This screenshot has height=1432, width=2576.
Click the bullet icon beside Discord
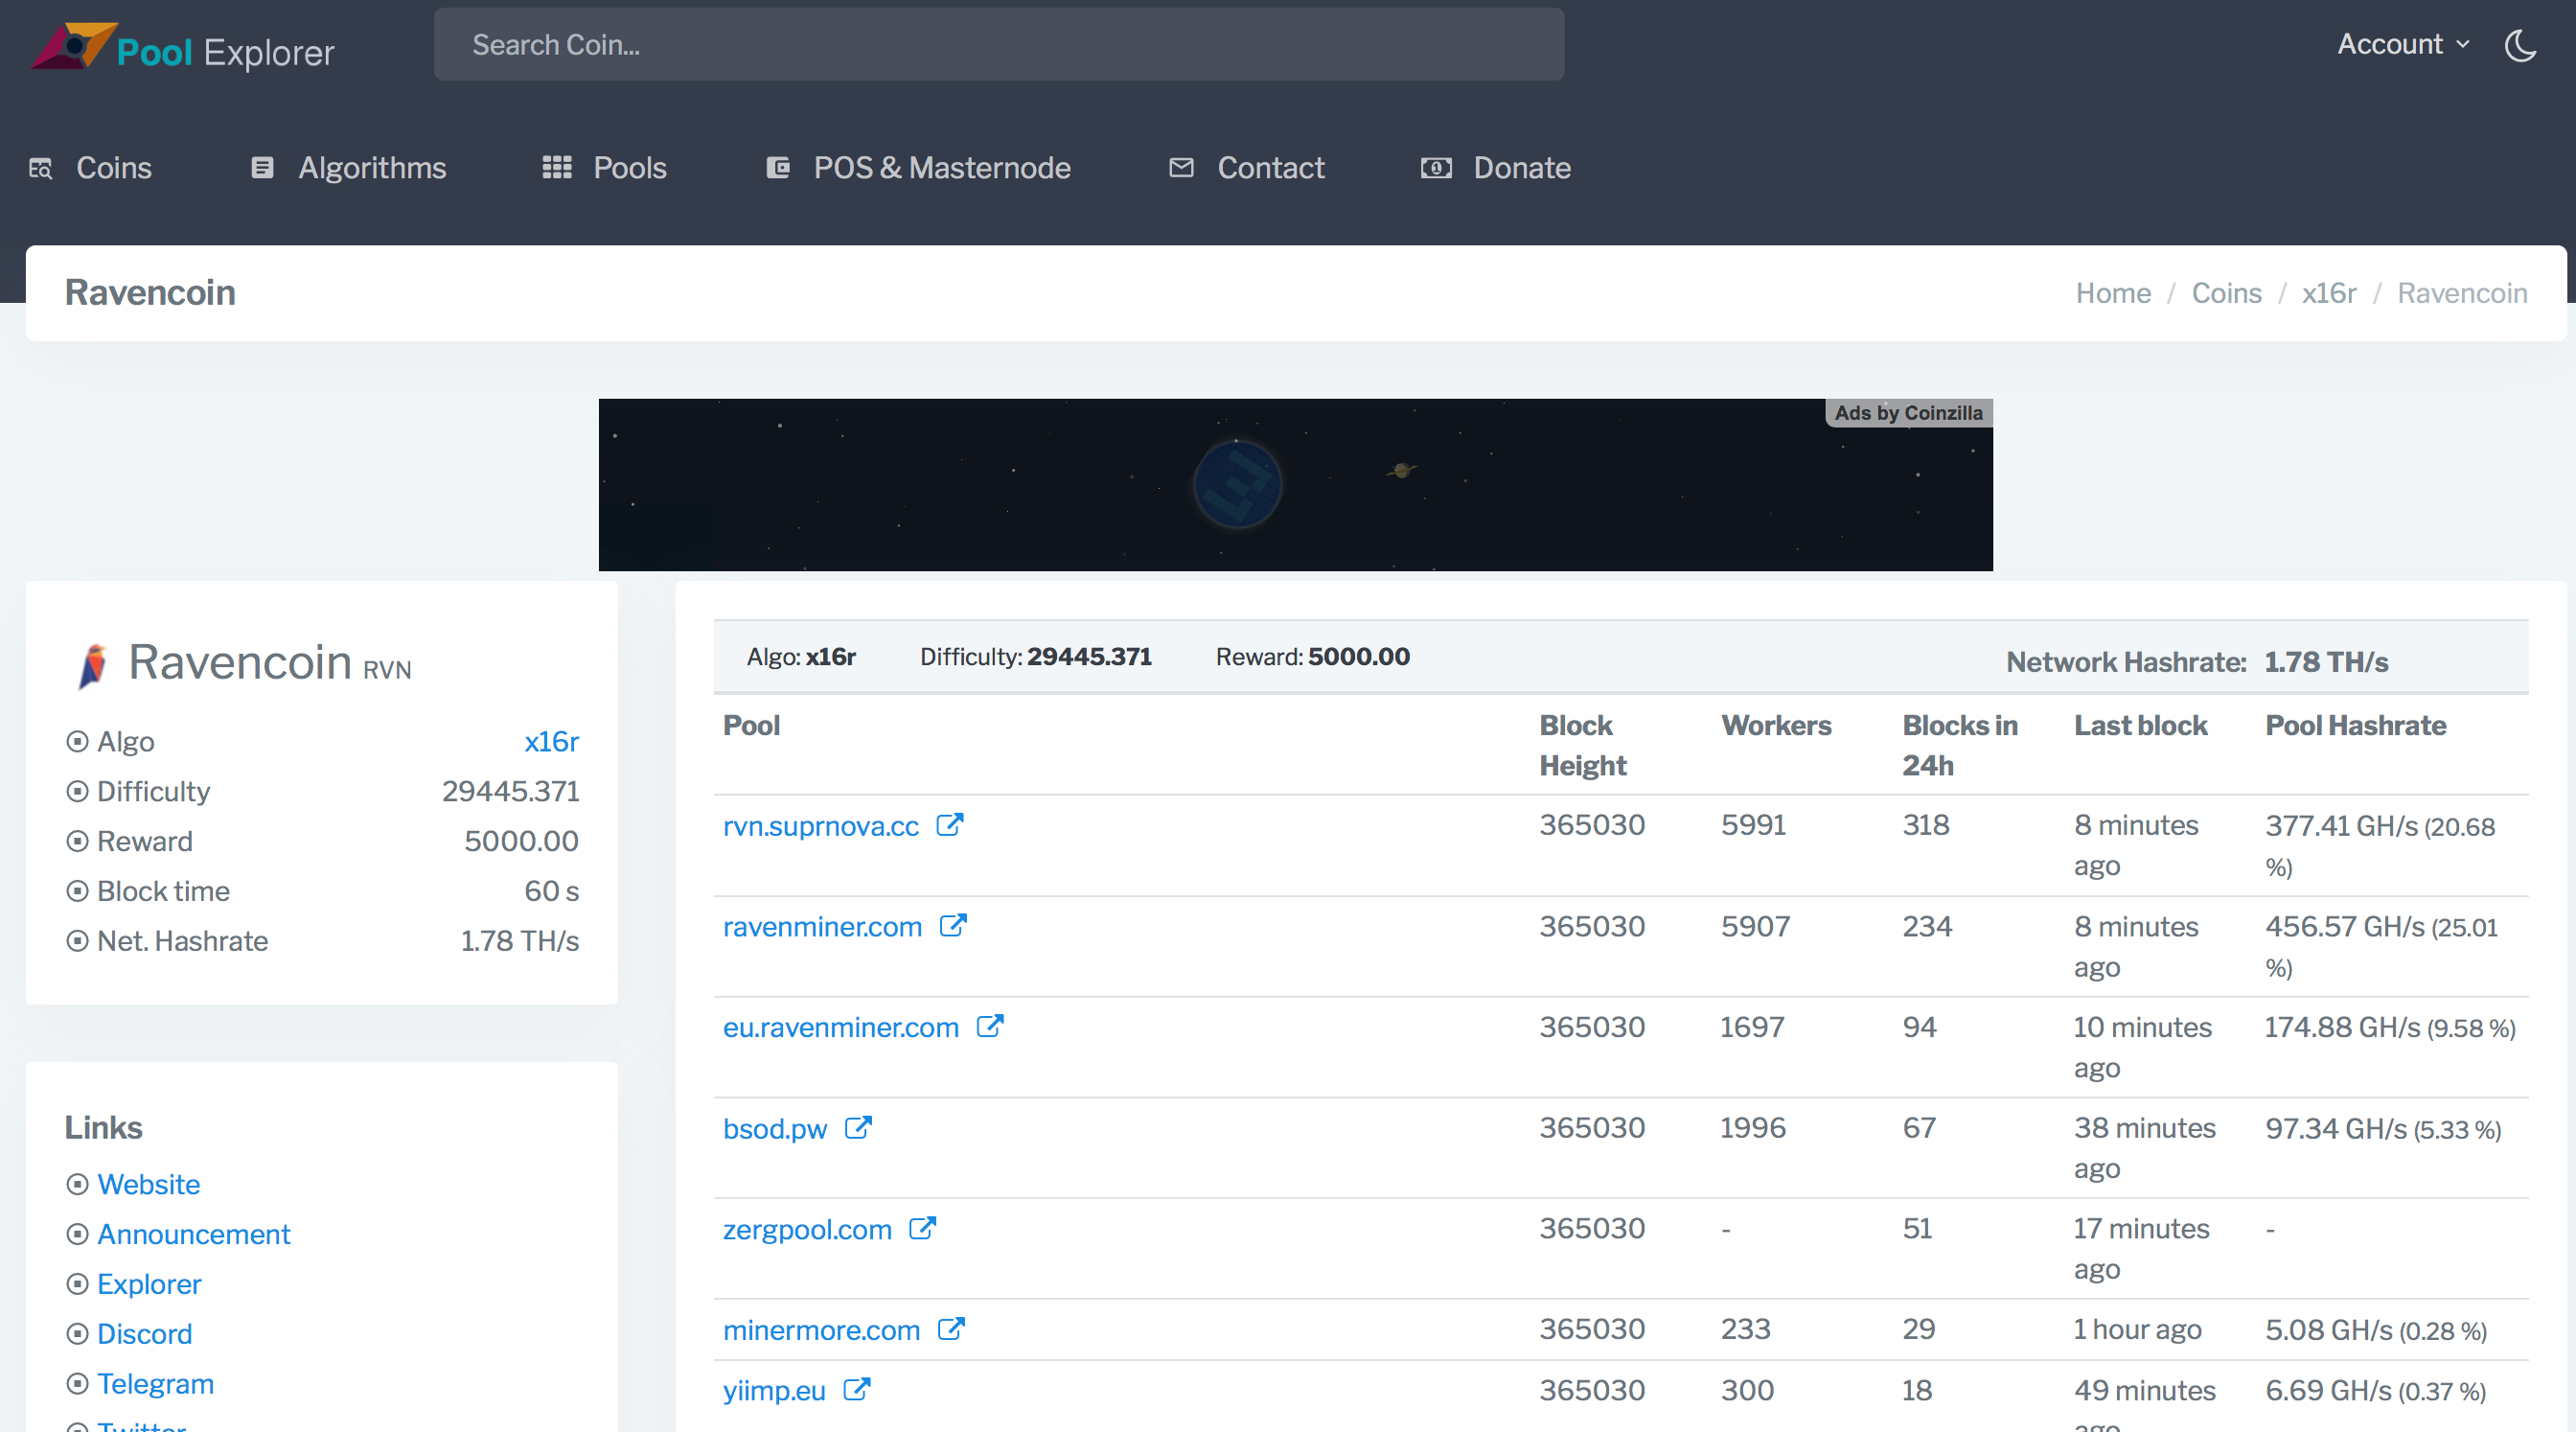(77, 1334)
